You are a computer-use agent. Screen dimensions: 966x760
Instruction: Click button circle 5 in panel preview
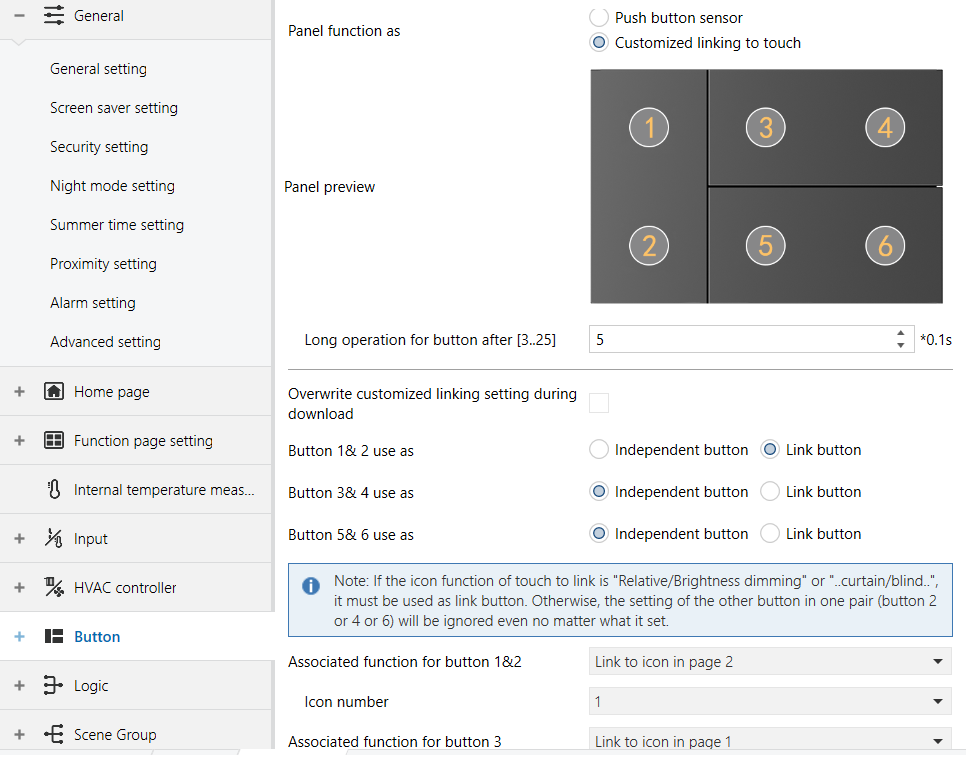tap(765, 246)
